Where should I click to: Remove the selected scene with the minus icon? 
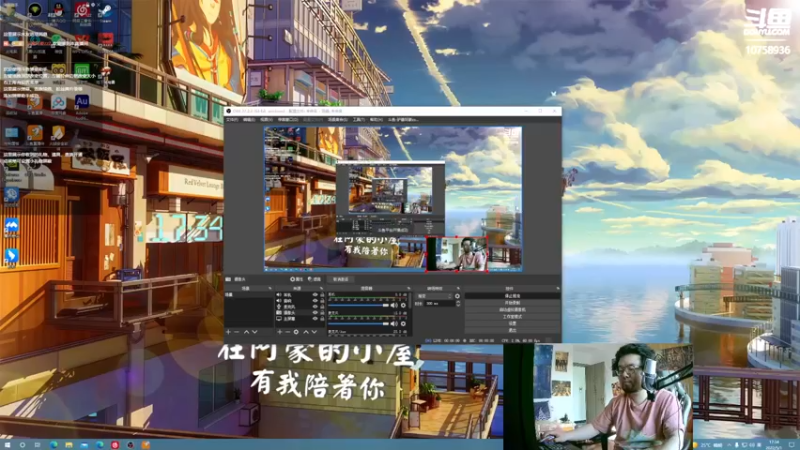pos(237,332)
